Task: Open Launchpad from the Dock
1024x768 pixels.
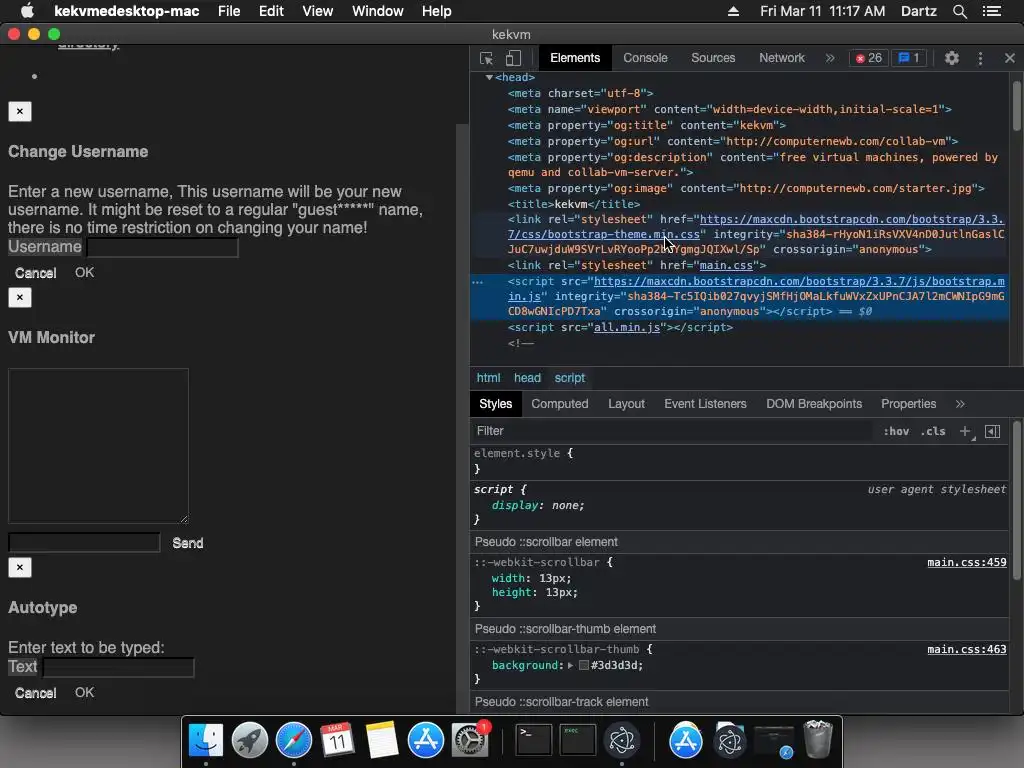Action: click(249, 741)
